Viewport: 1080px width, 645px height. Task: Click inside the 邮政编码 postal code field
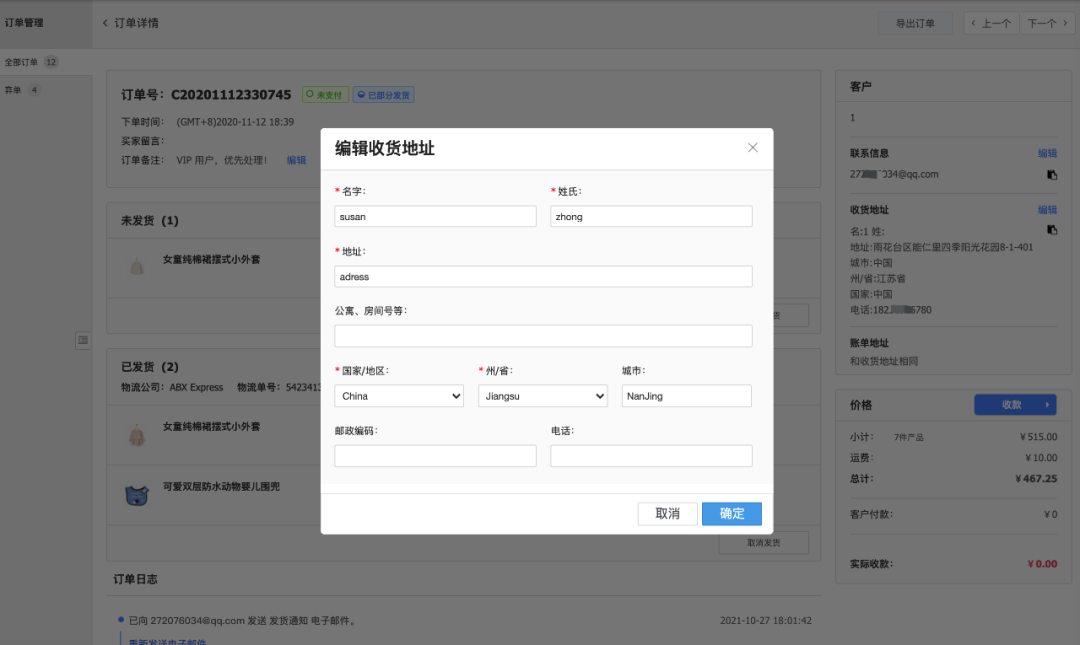(x=435, y=455)
